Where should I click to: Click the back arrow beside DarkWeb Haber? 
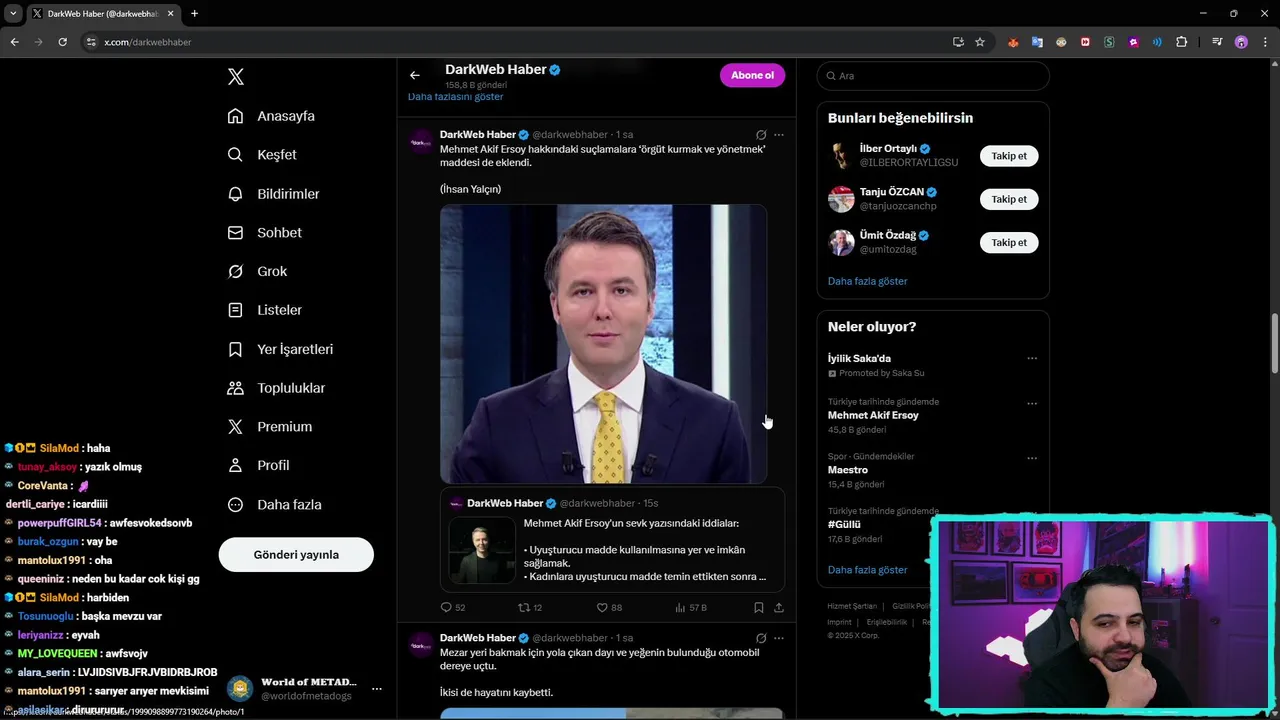(415, 75)
